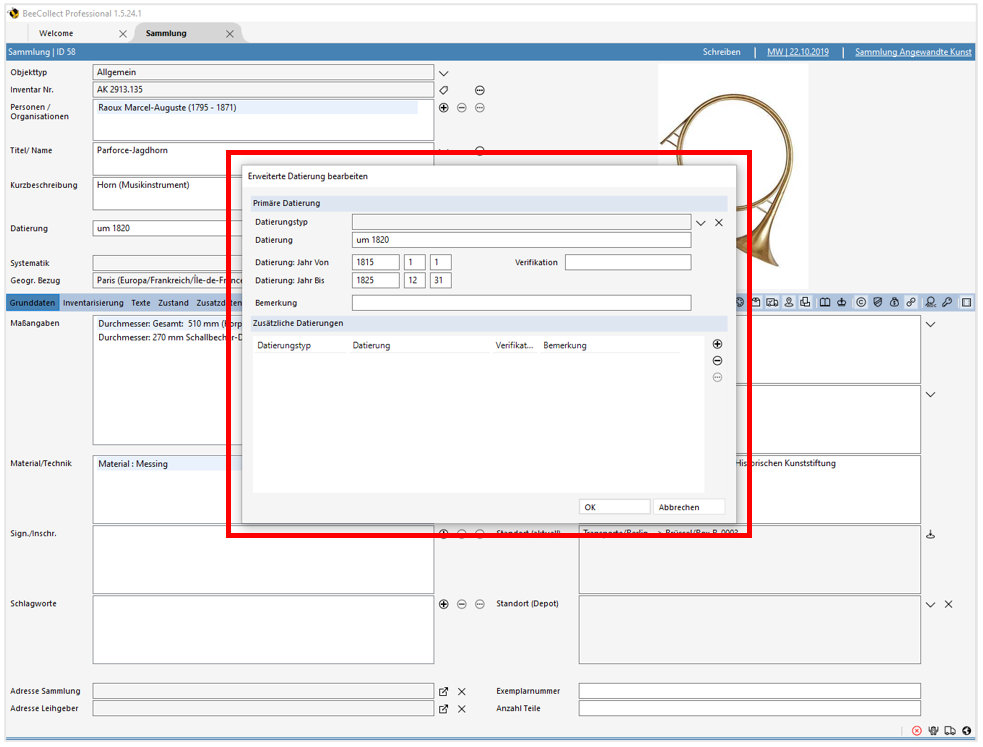Click the link chain icon in toolbar
Image resolution: width=983 pixels, height=747 pixels.
pyautogui.click(x=911, y=302)
